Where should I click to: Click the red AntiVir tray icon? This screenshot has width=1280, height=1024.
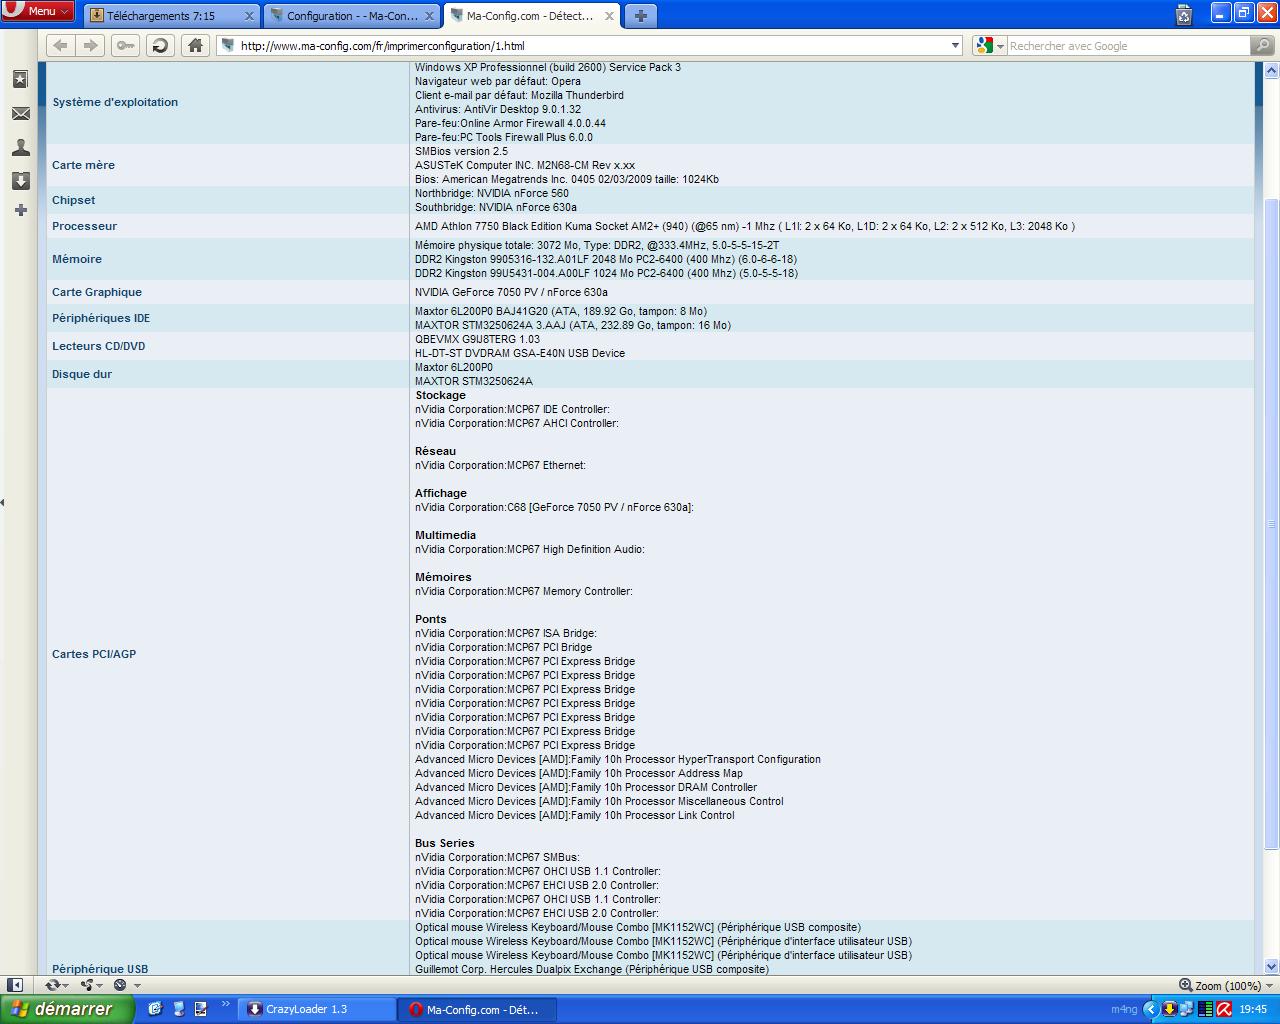(x=1223, y=1009)
